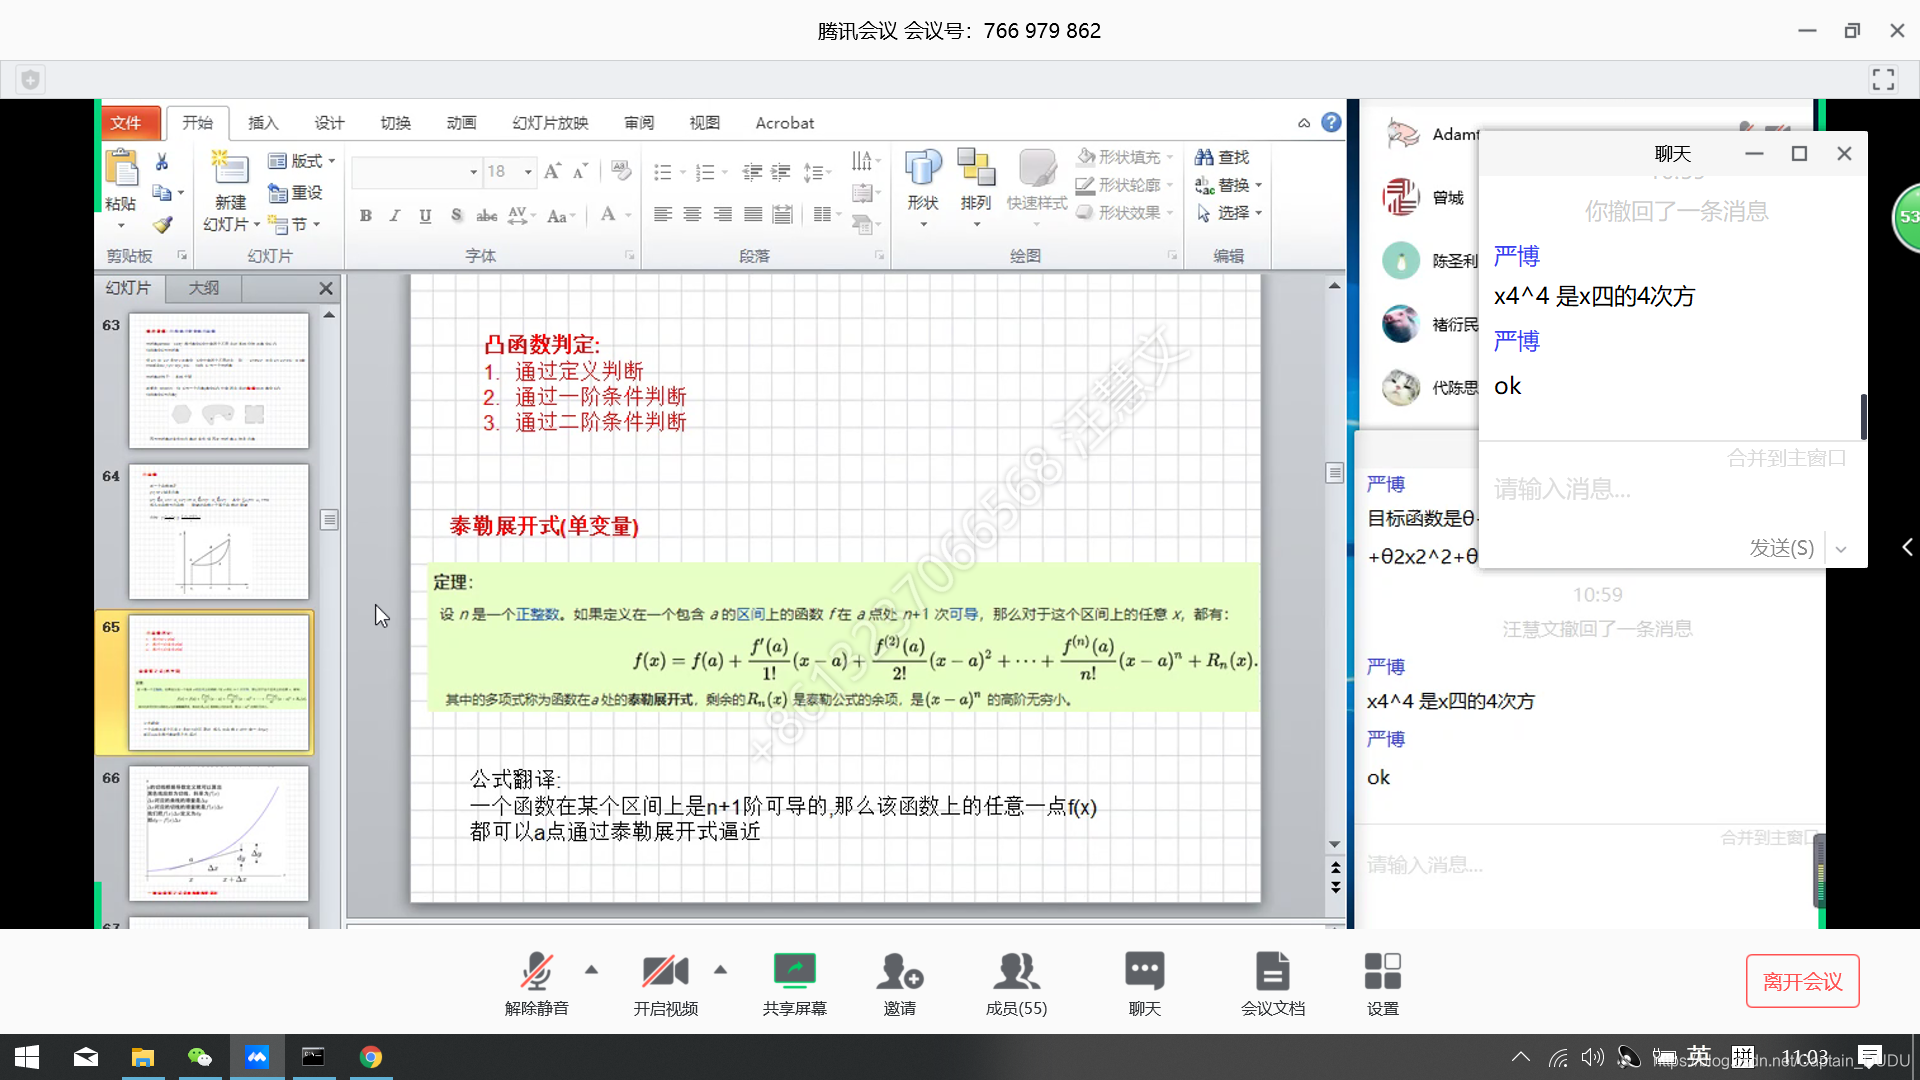
Task: Click 合并到主窗口 in chat popup
Action: pyautogui.click(x=1786, y=458)
